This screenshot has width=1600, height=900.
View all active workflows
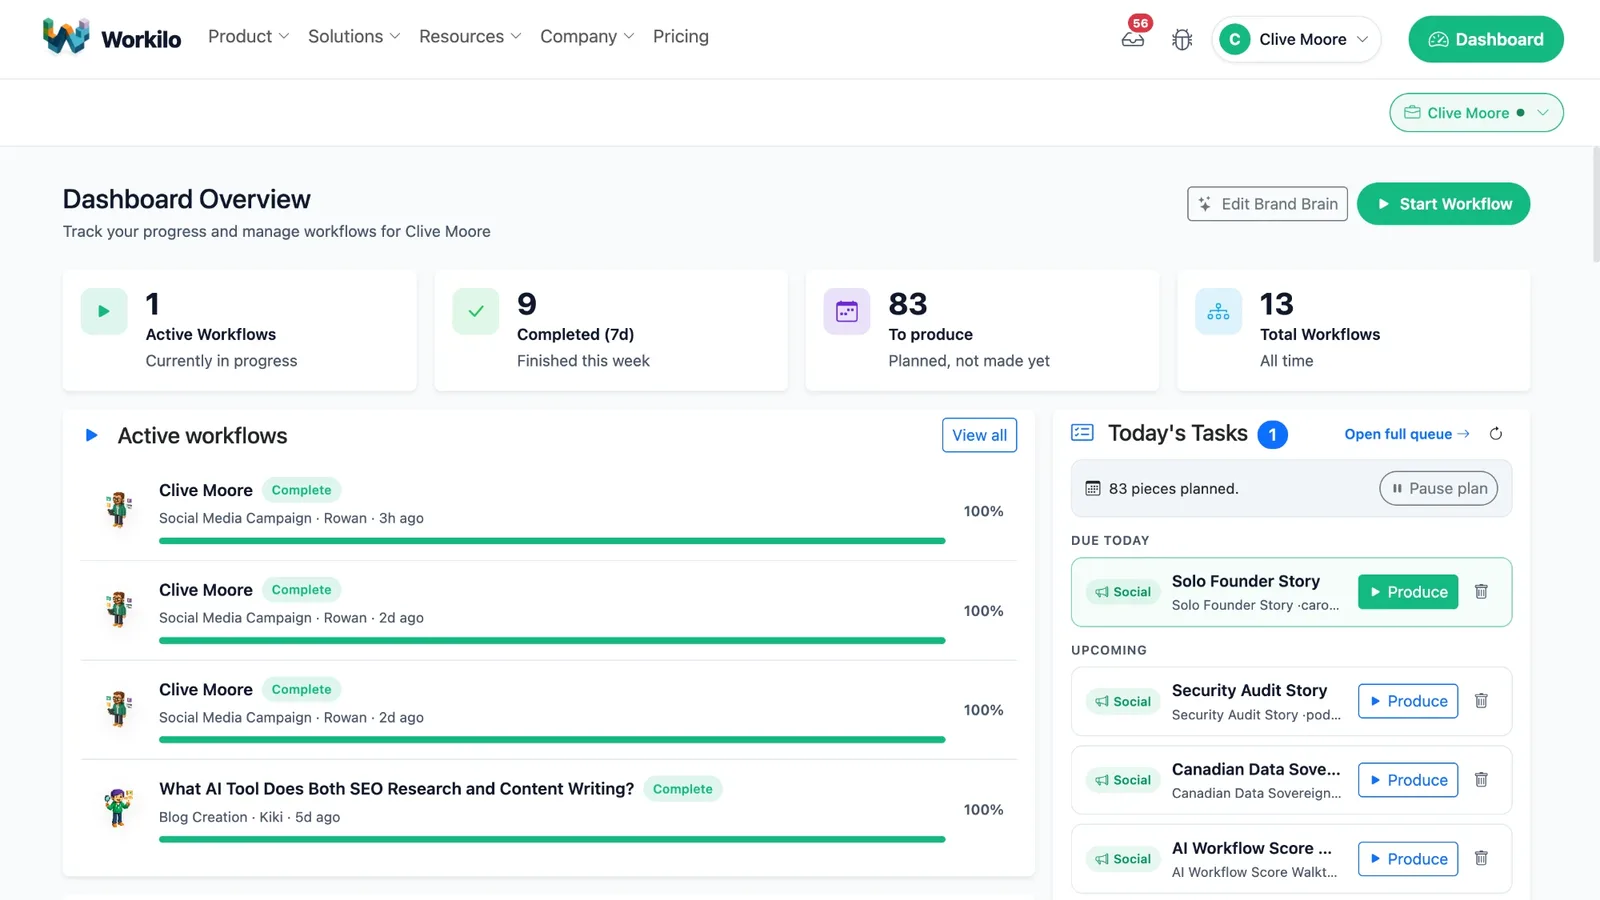(x=979, y=435)
